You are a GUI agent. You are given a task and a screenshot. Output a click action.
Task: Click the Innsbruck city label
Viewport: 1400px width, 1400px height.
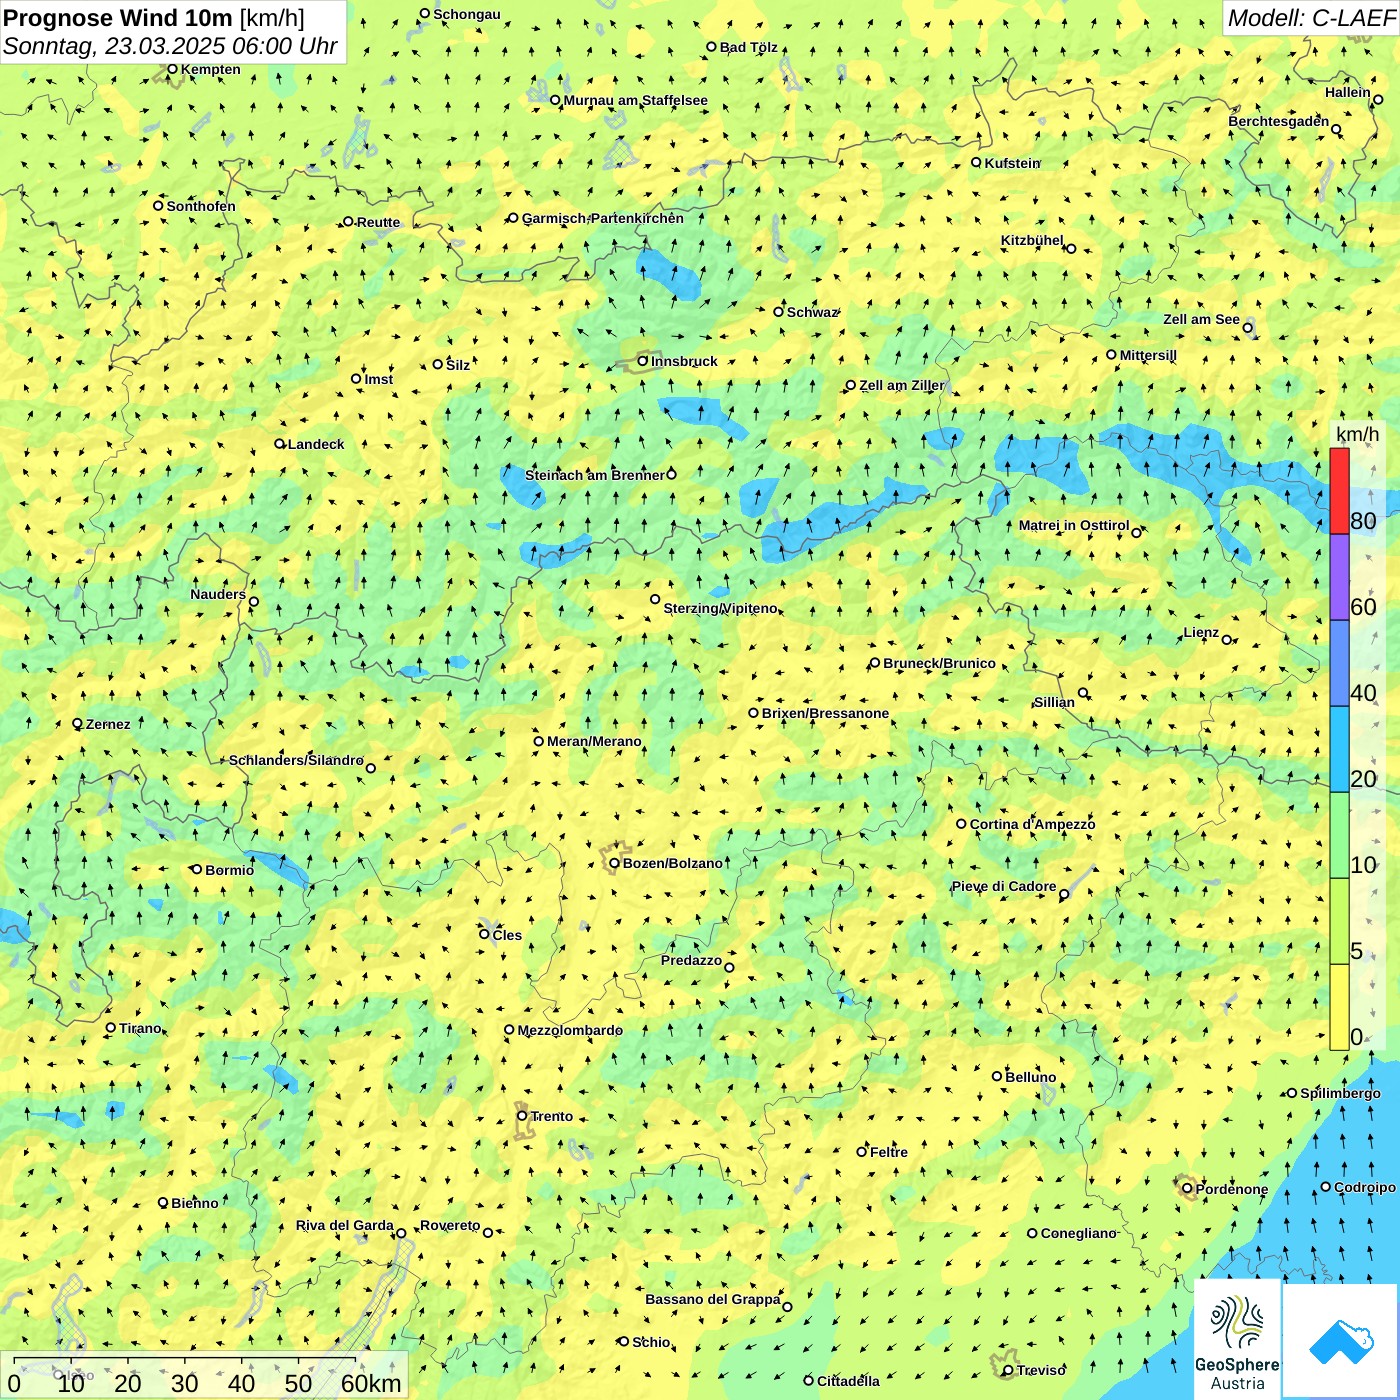pos(684,361)
